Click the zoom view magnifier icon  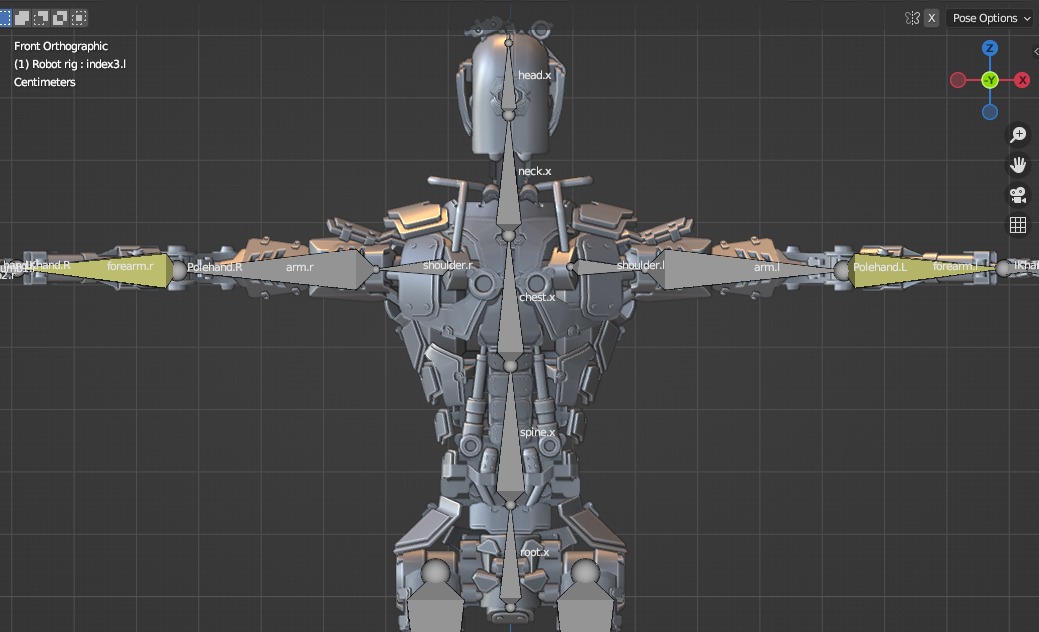[x=1018, y=134]
